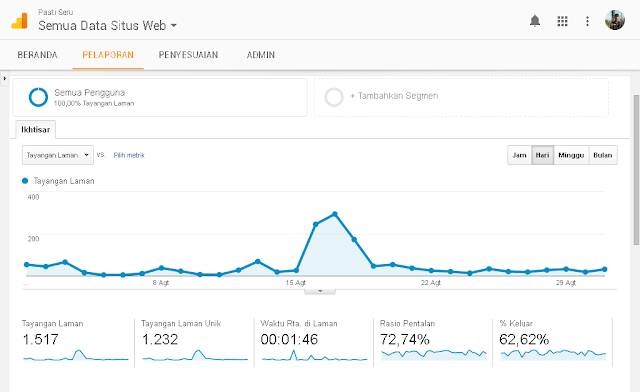The image size is (640, 392).
Task: Set chart granularity to Jam
Action: [x=519, y=155]
